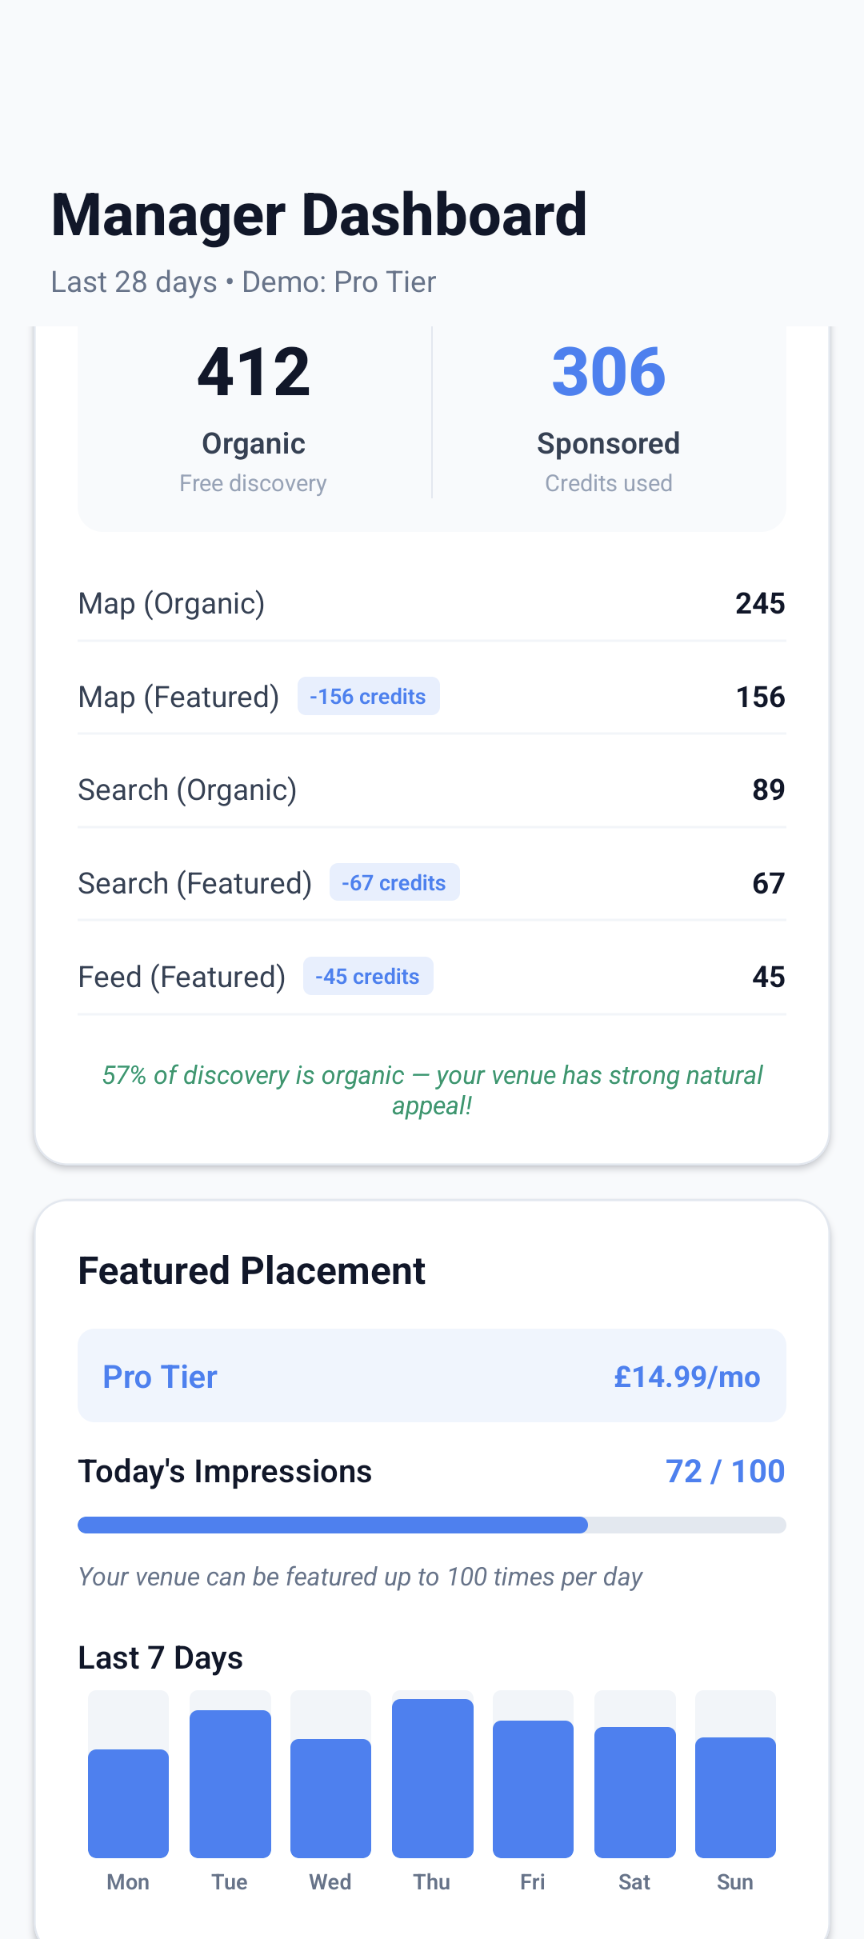864x1939 pixels.
Task: Toggle the Feed (Featured) row
Action: tap(431, 976)
